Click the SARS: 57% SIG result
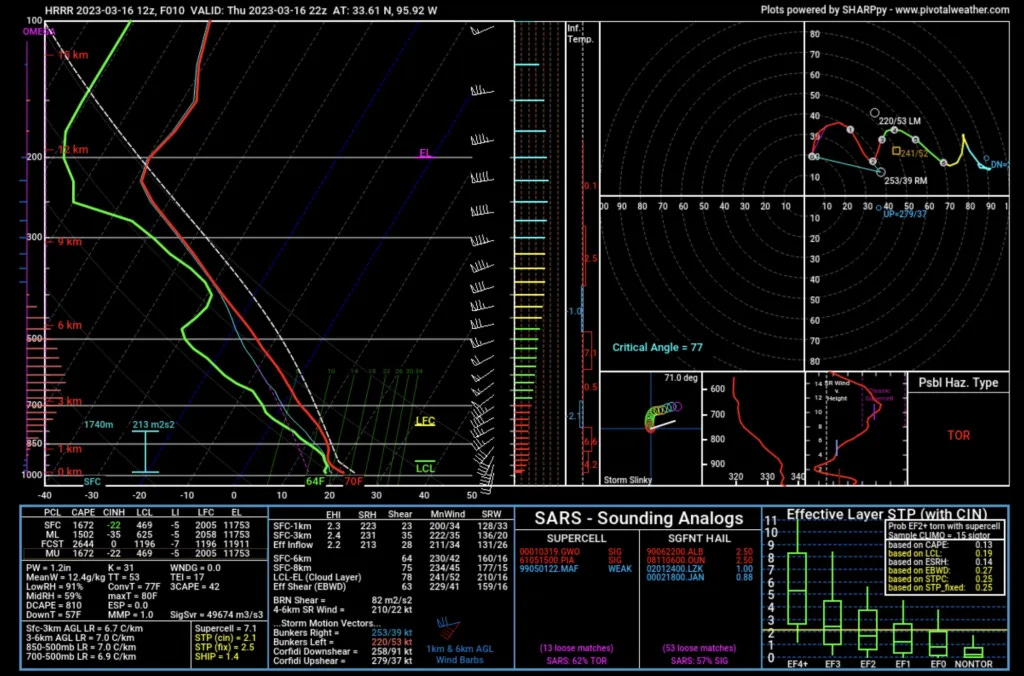Viewport: 1024px width, 676px height. tap(699, 661)
